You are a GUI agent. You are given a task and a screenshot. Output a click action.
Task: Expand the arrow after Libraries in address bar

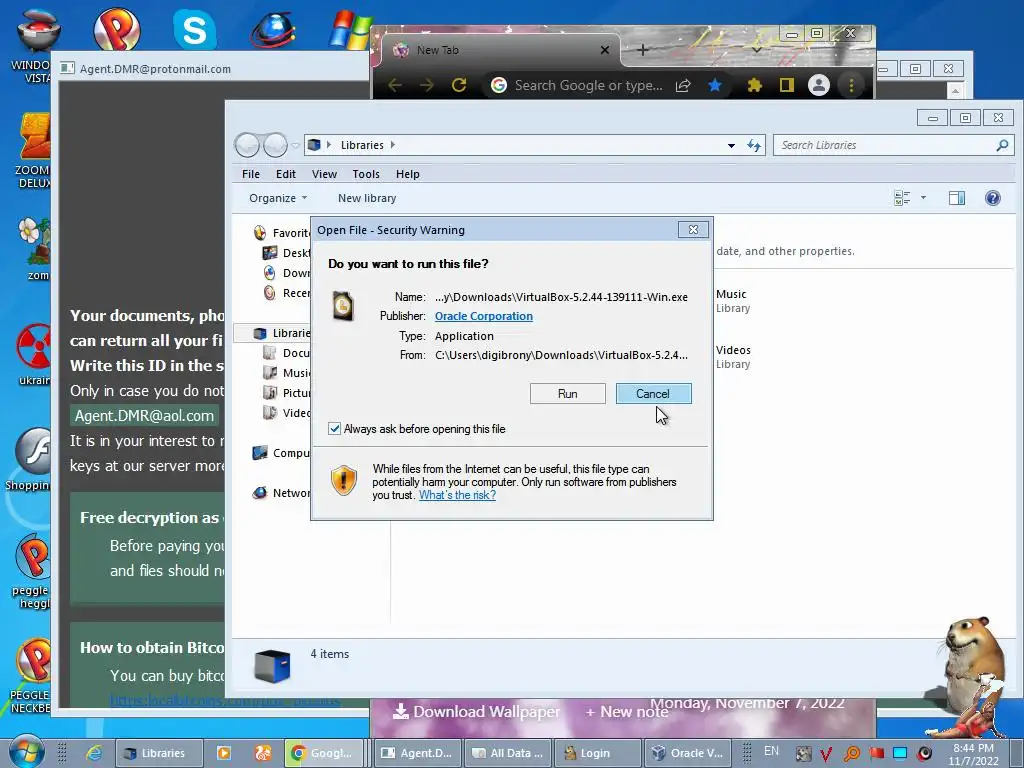tap(392, 145)
